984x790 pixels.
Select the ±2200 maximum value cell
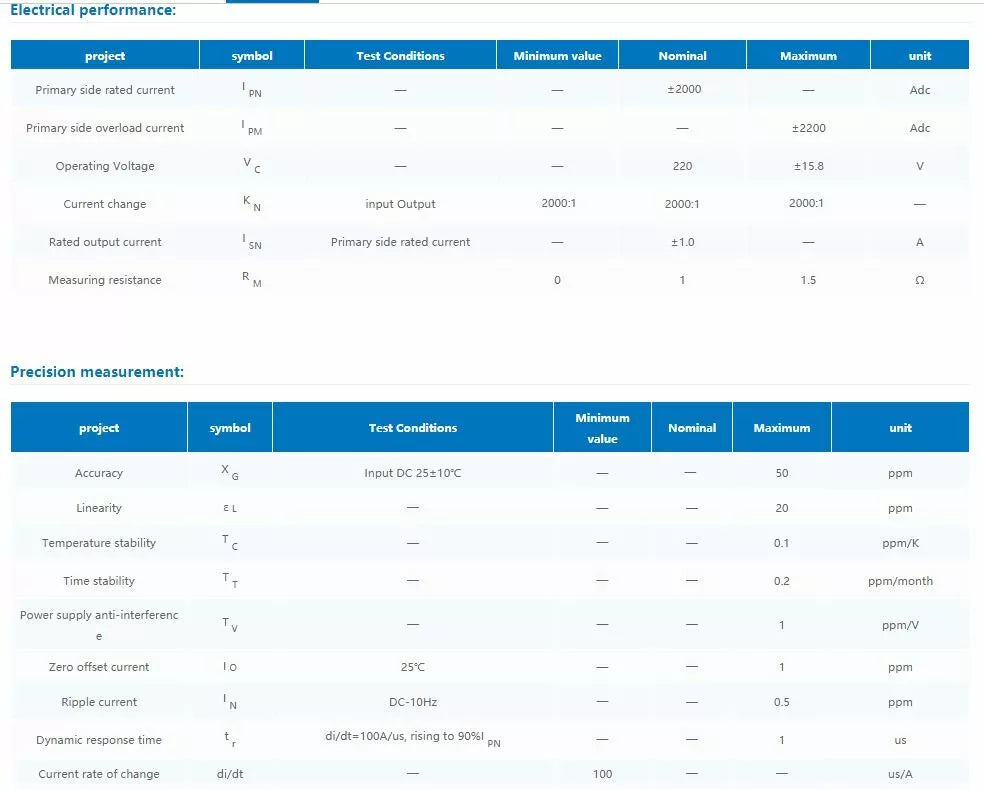[808, 128]
